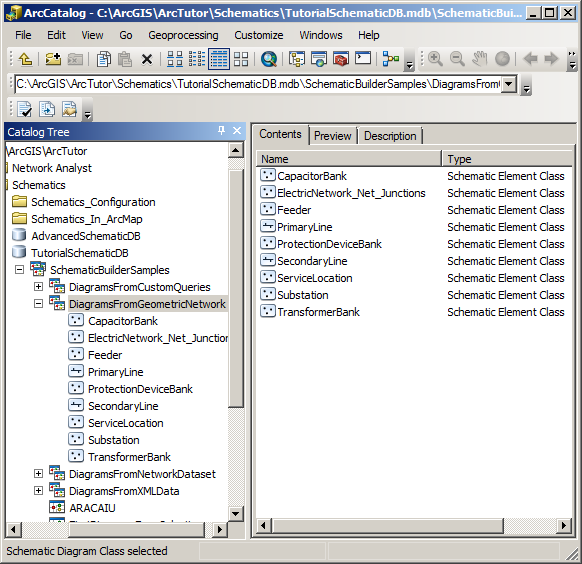Viewport: 582px width, 564px height.
Task: Select the Details view icon
Action: pos(219,59)
